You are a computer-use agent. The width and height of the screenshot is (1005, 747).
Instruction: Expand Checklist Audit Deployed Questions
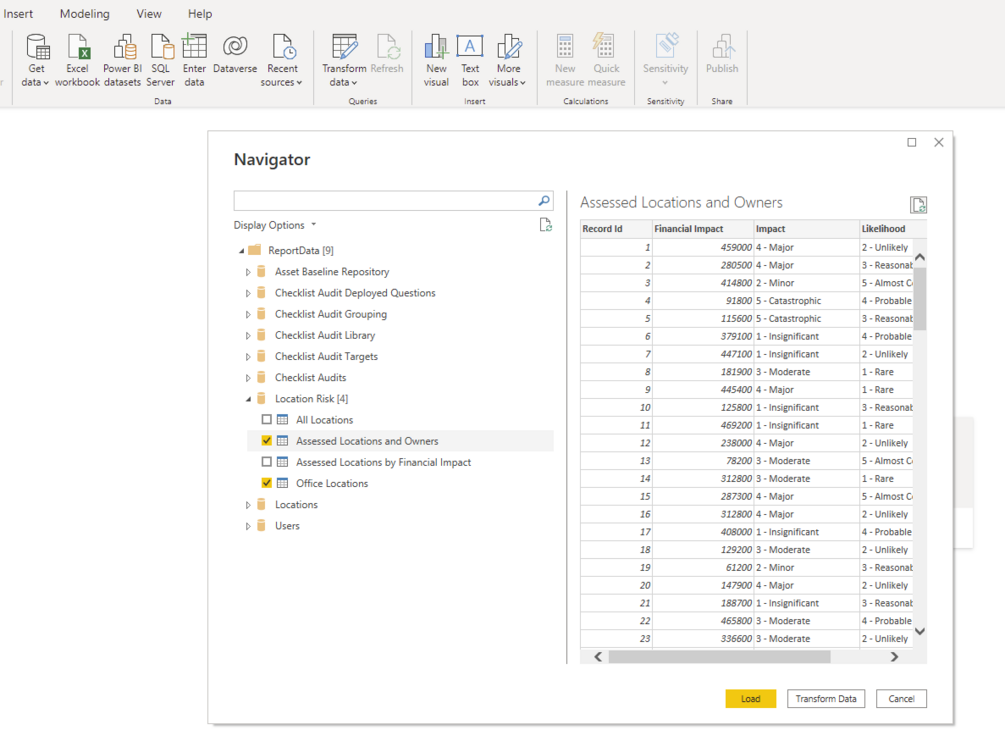248,293
